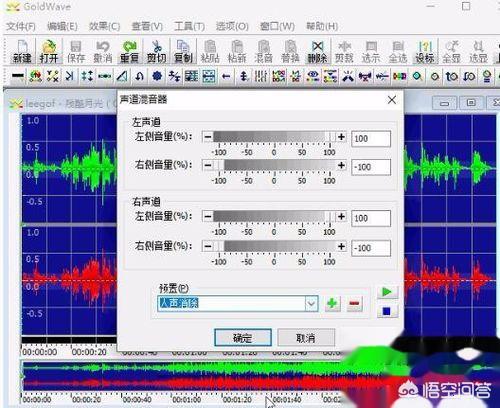Click the 新建 (New) toolbar icon
500x408 pixels.
(x=22, y=52)
